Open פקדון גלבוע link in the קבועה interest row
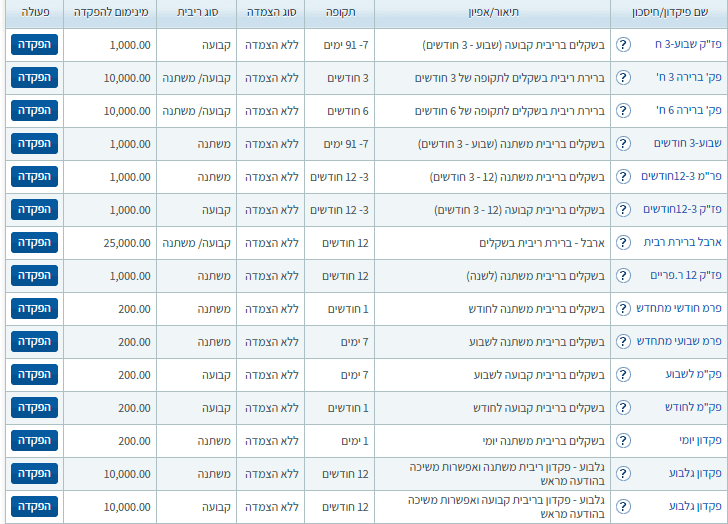This screenshot has height=524, width=728. coord(695,506)
